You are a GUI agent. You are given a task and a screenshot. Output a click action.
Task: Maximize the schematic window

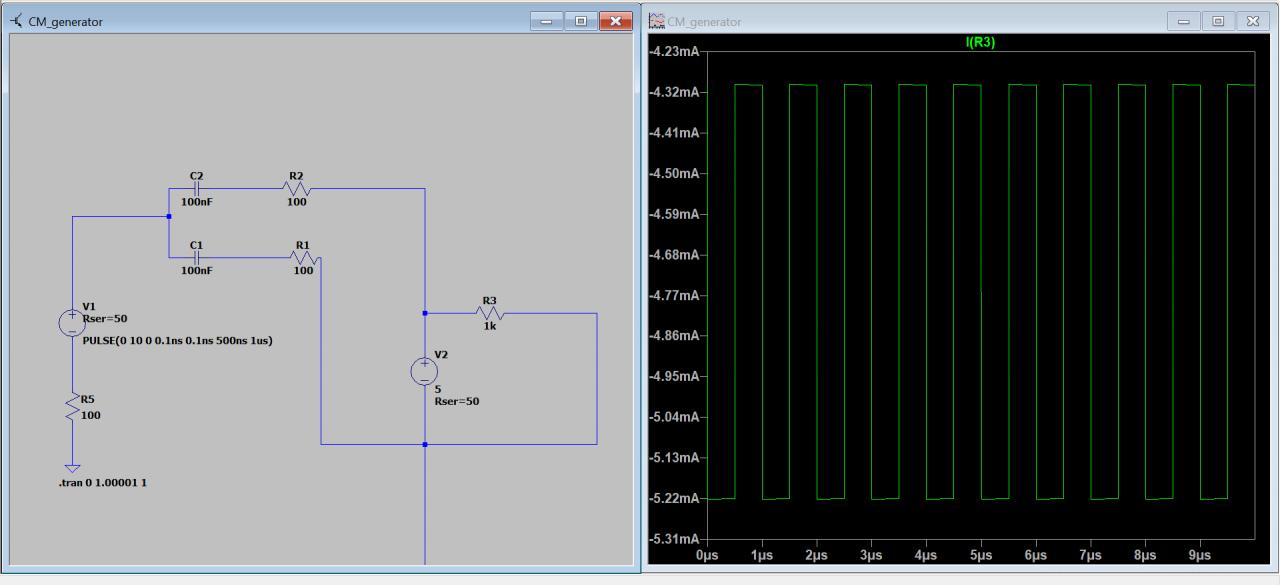pos(580,21)
